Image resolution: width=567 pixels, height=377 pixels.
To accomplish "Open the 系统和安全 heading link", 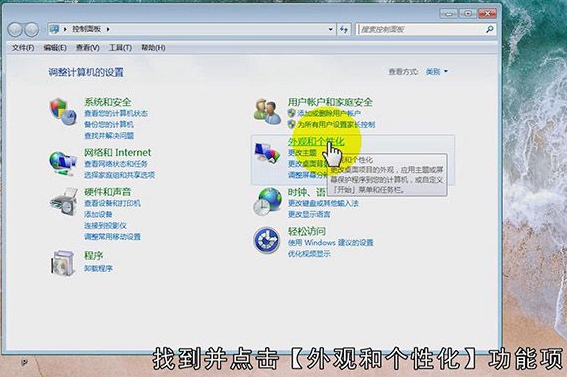I will pos(107,102).
